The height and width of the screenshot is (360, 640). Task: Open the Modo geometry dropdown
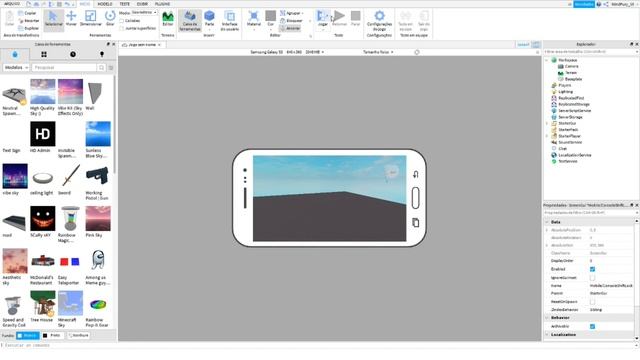144,13
